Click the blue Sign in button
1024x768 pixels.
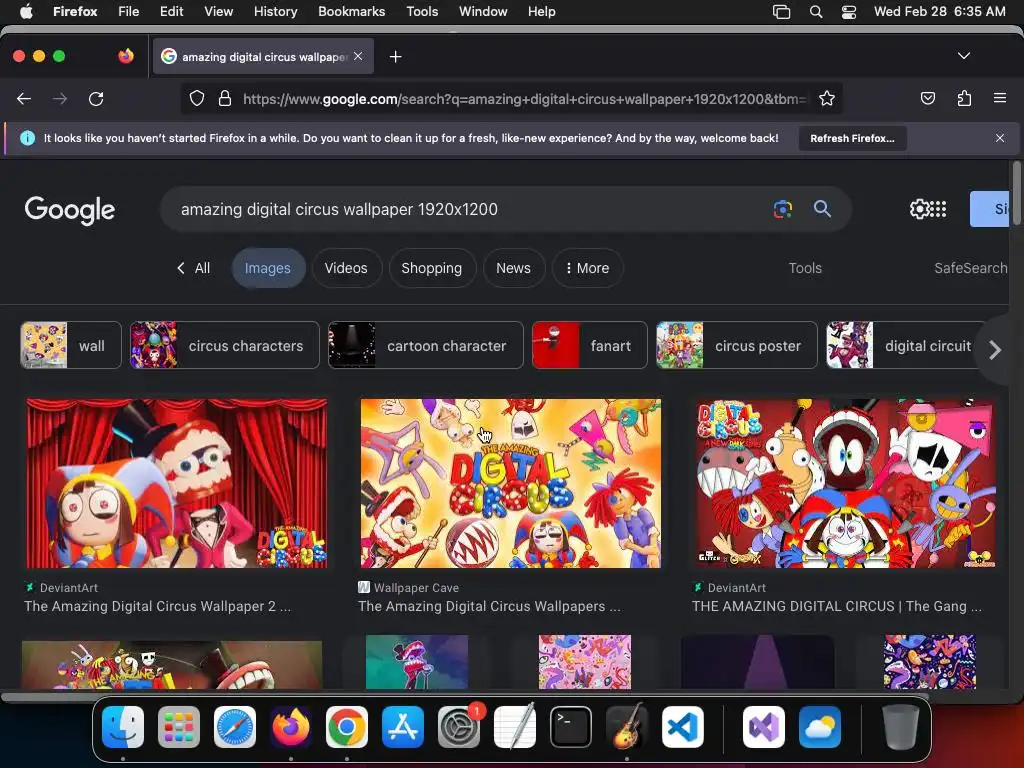[x=989, y=209]
